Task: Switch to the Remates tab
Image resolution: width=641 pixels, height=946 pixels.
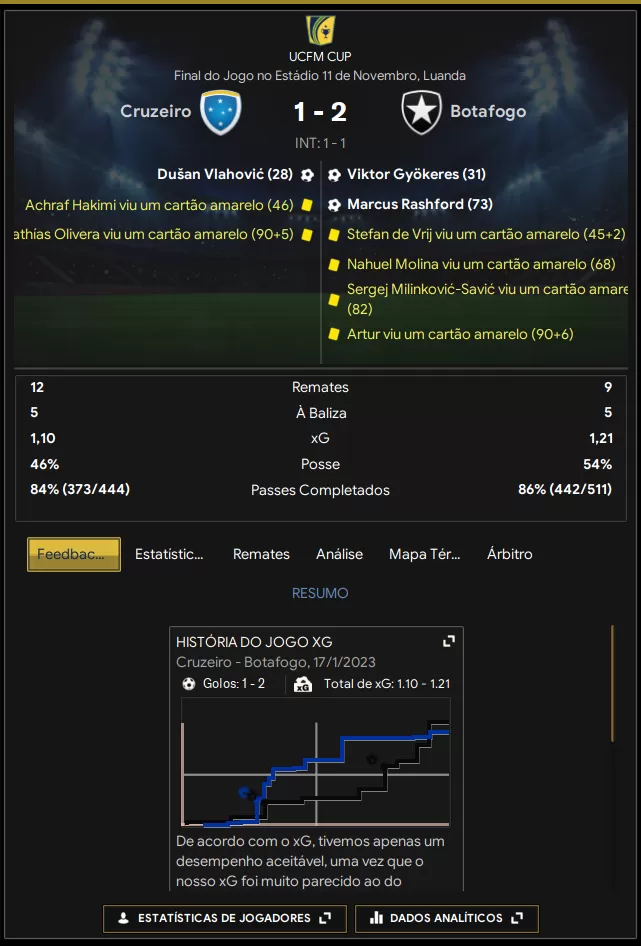Action: click(x=261, y=554)
